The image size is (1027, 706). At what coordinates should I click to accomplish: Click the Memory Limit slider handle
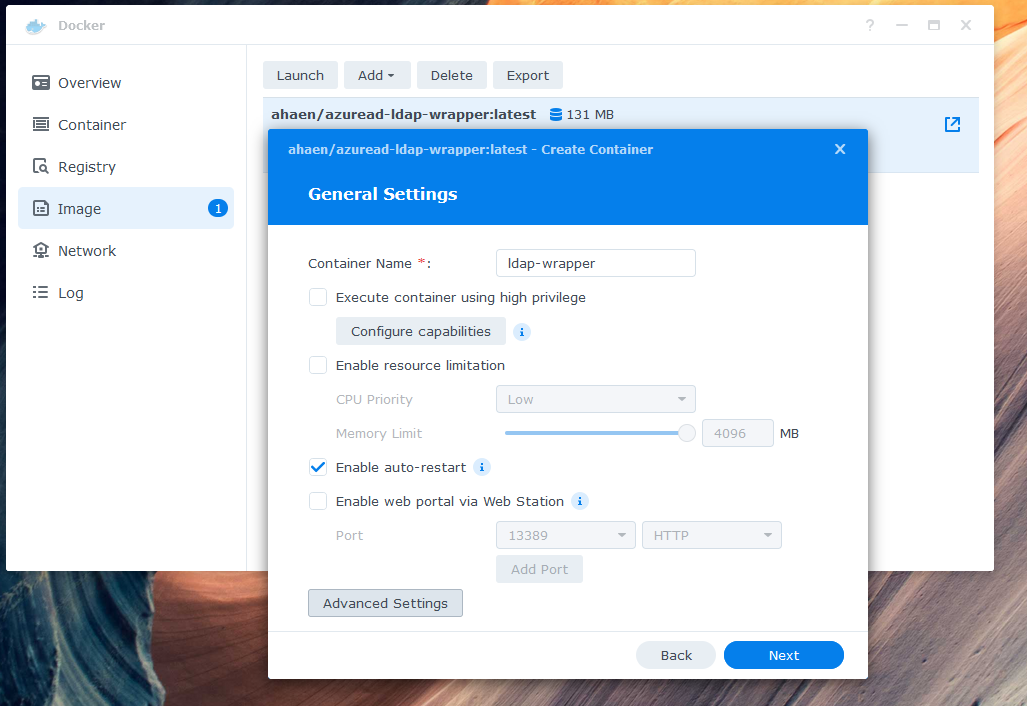686,433
